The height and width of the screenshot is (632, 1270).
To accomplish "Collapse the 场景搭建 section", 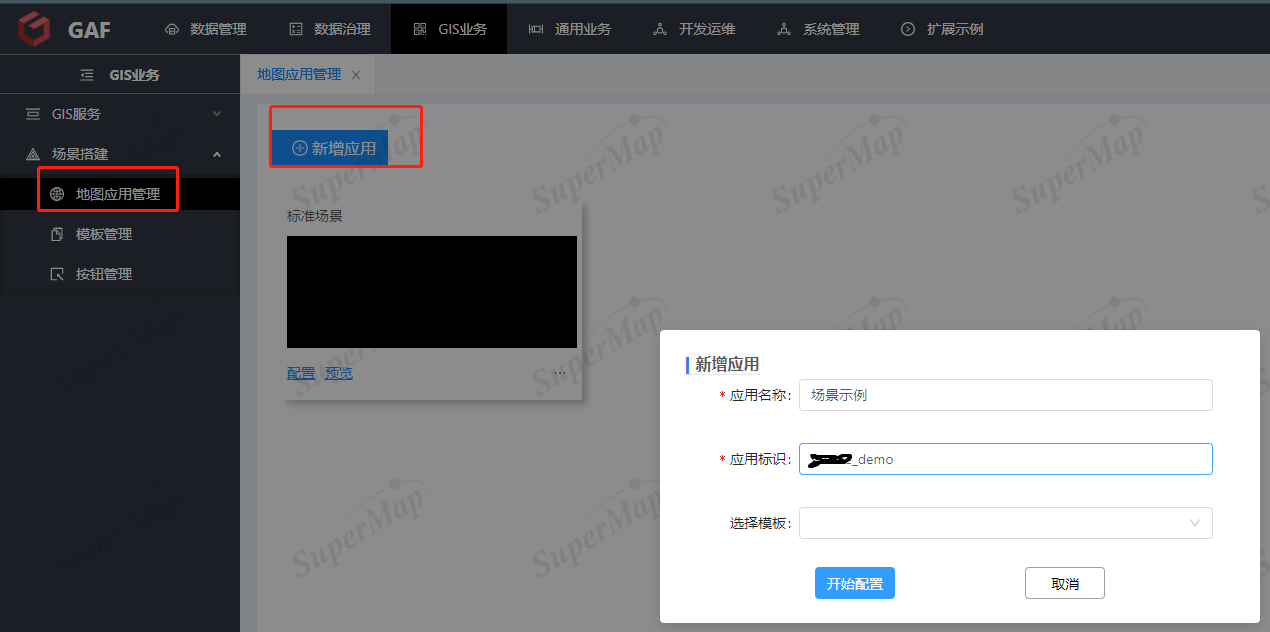I will pos(217,153).
